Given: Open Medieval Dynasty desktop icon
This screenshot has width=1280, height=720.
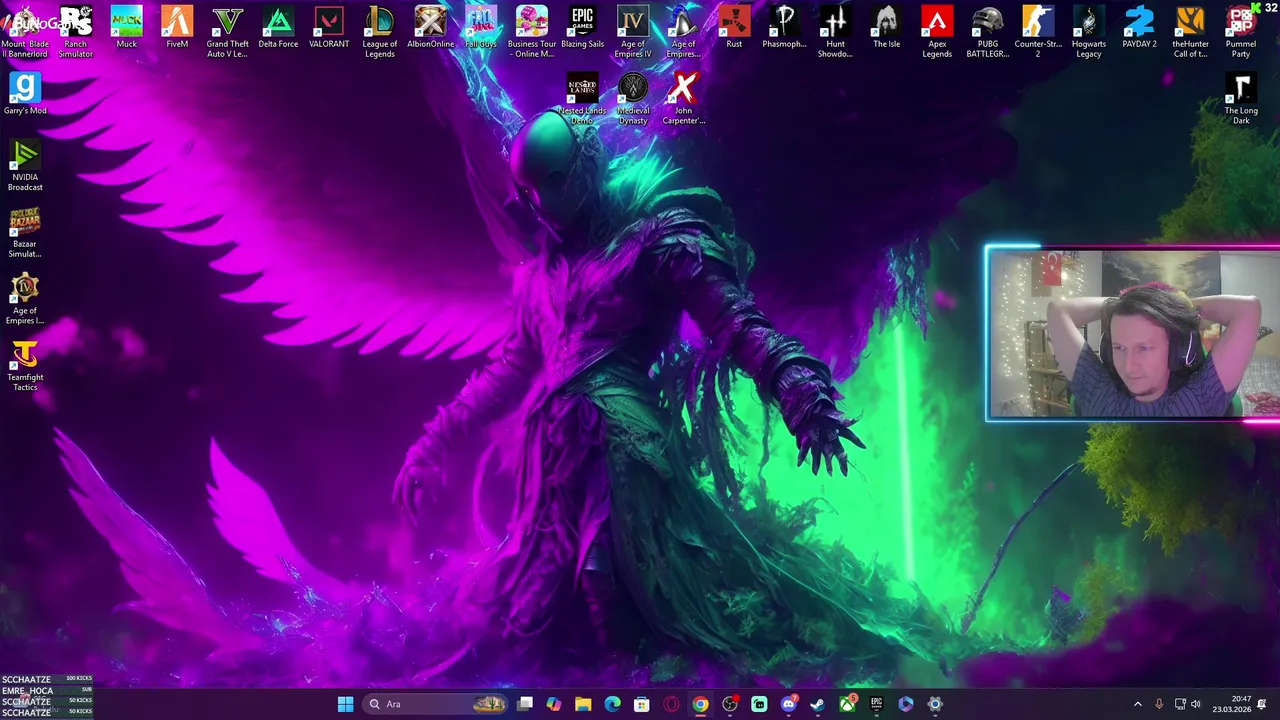Looking at the screenshot, I should coord(633,99).
